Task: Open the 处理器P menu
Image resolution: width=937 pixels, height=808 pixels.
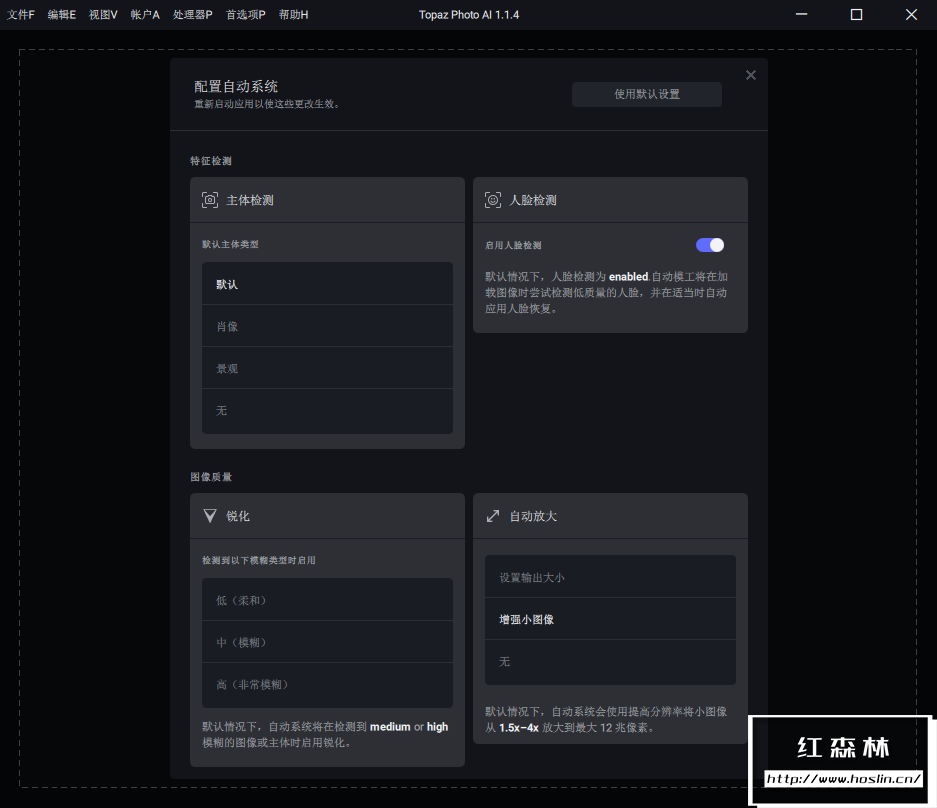Action: click(x=192, y=14)
